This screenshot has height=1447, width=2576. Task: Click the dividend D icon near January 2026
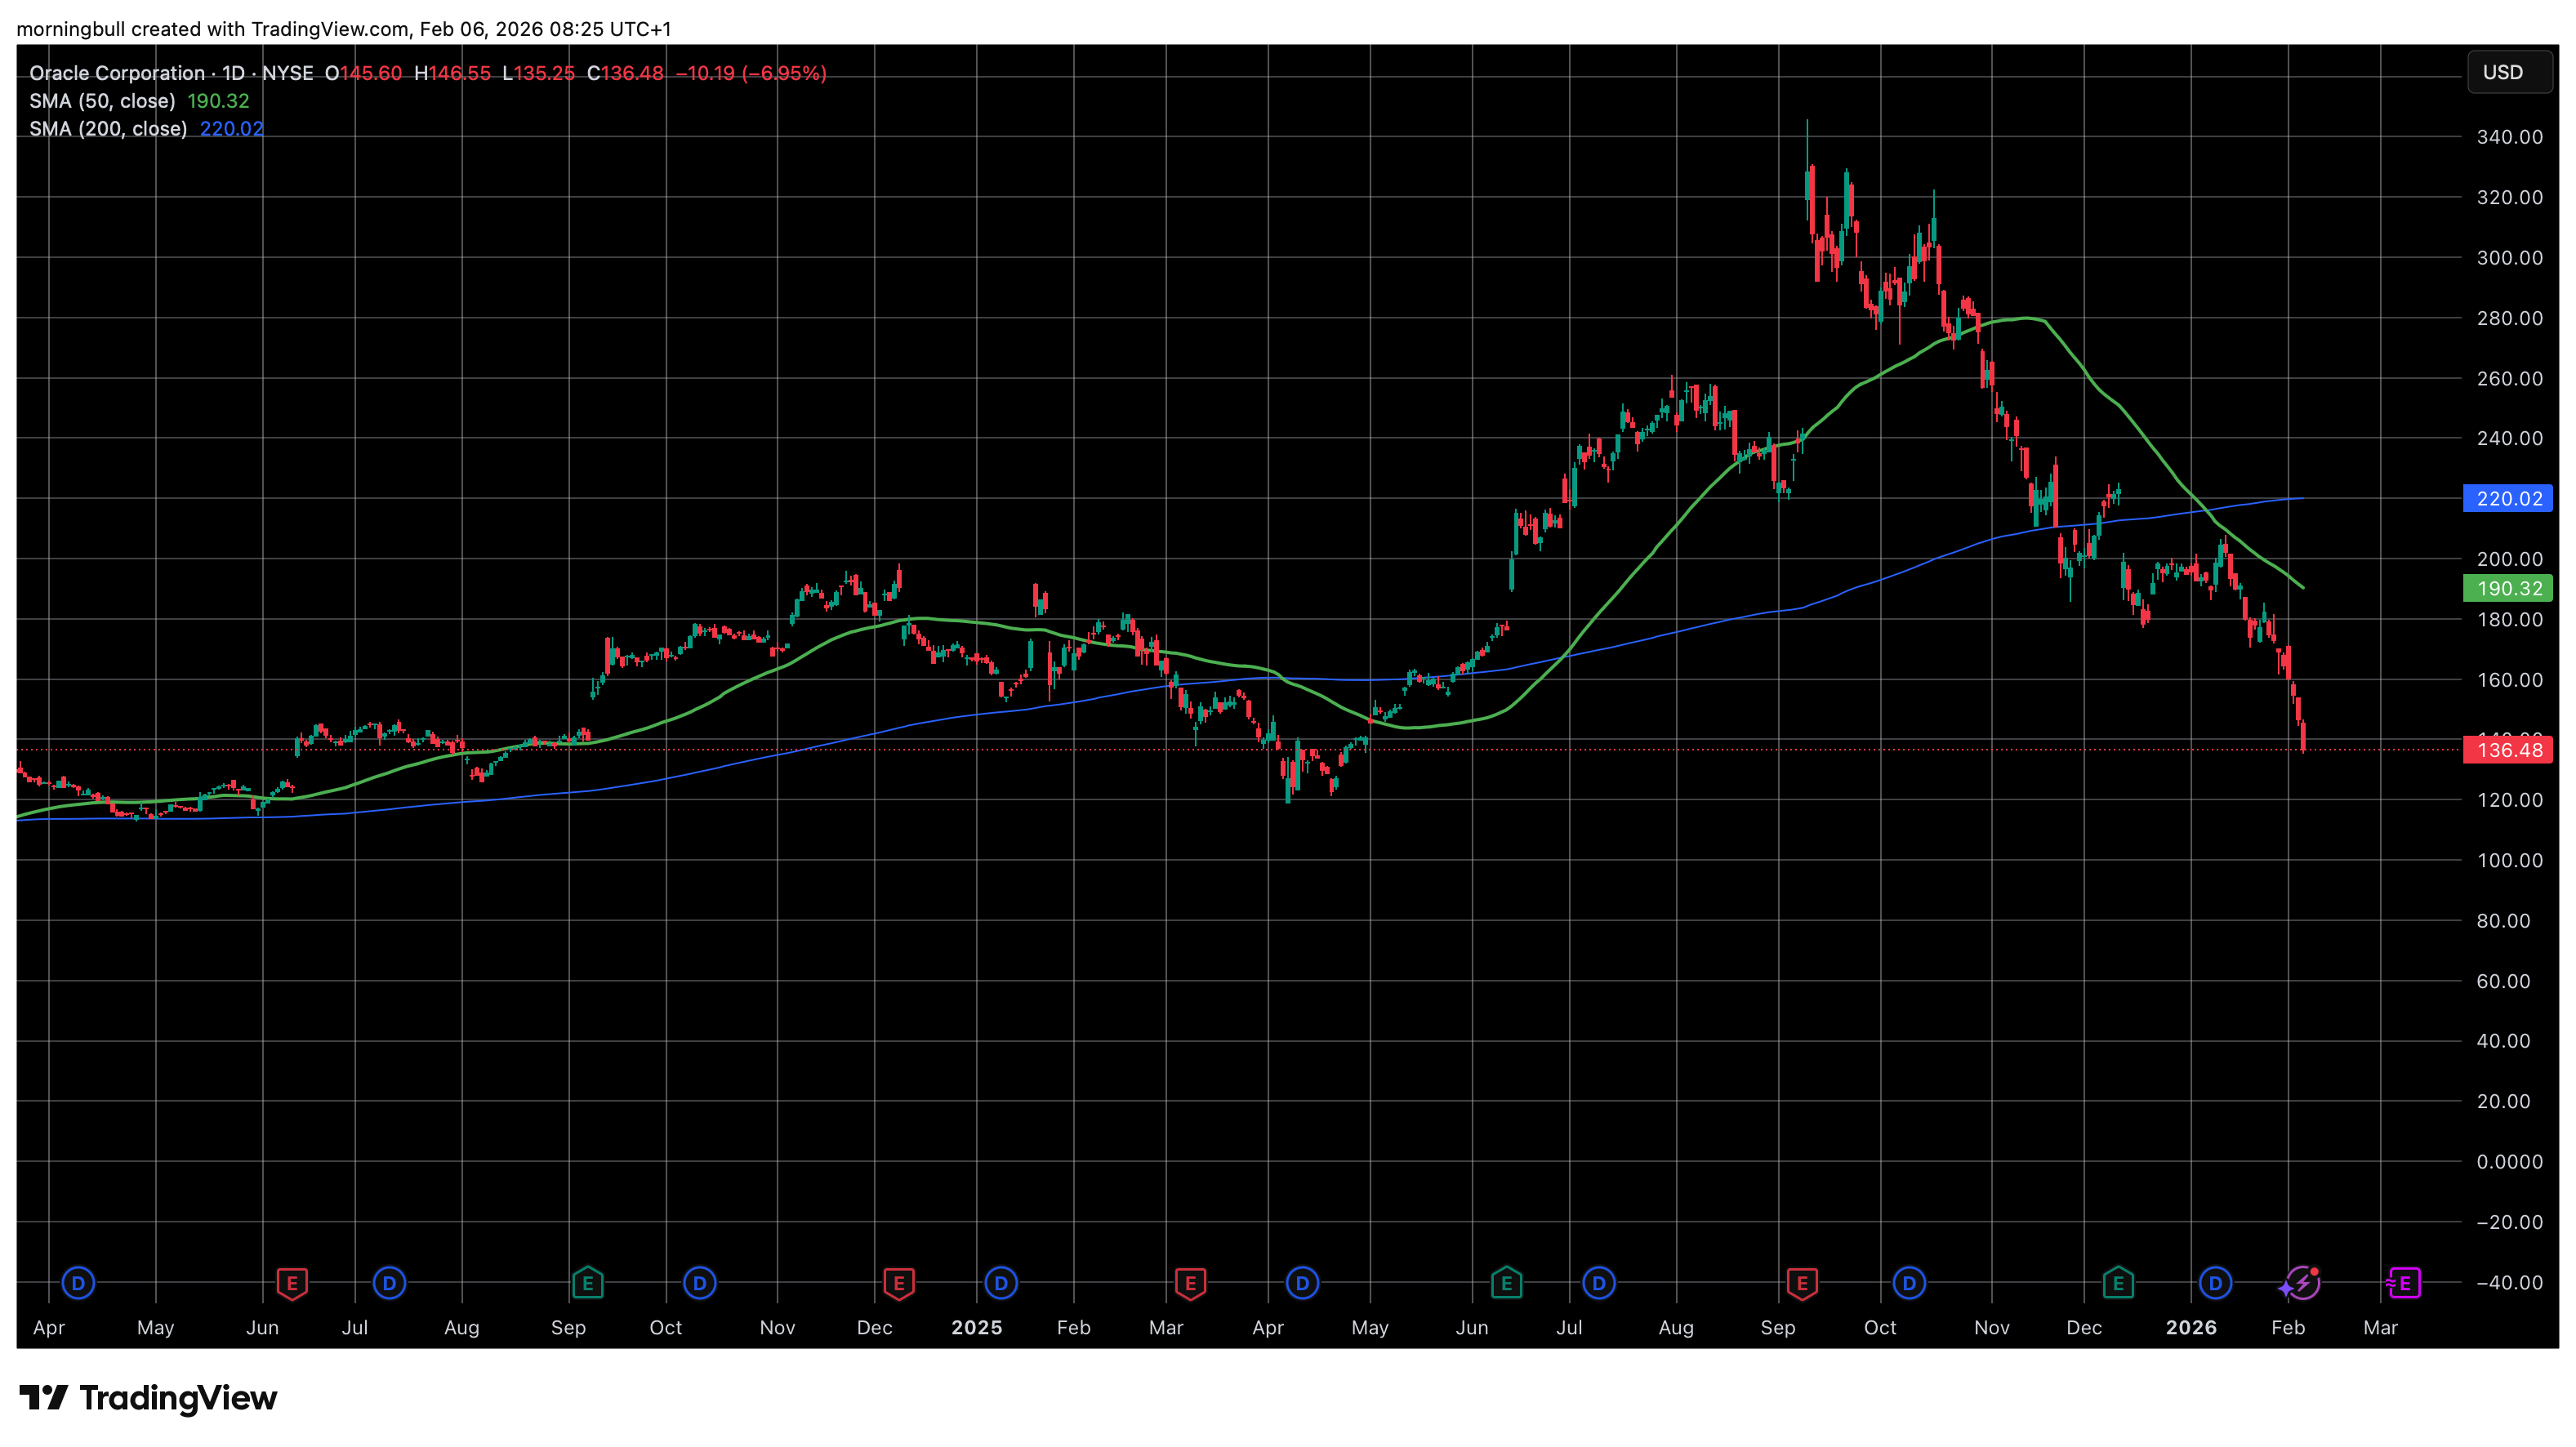2215,1282
